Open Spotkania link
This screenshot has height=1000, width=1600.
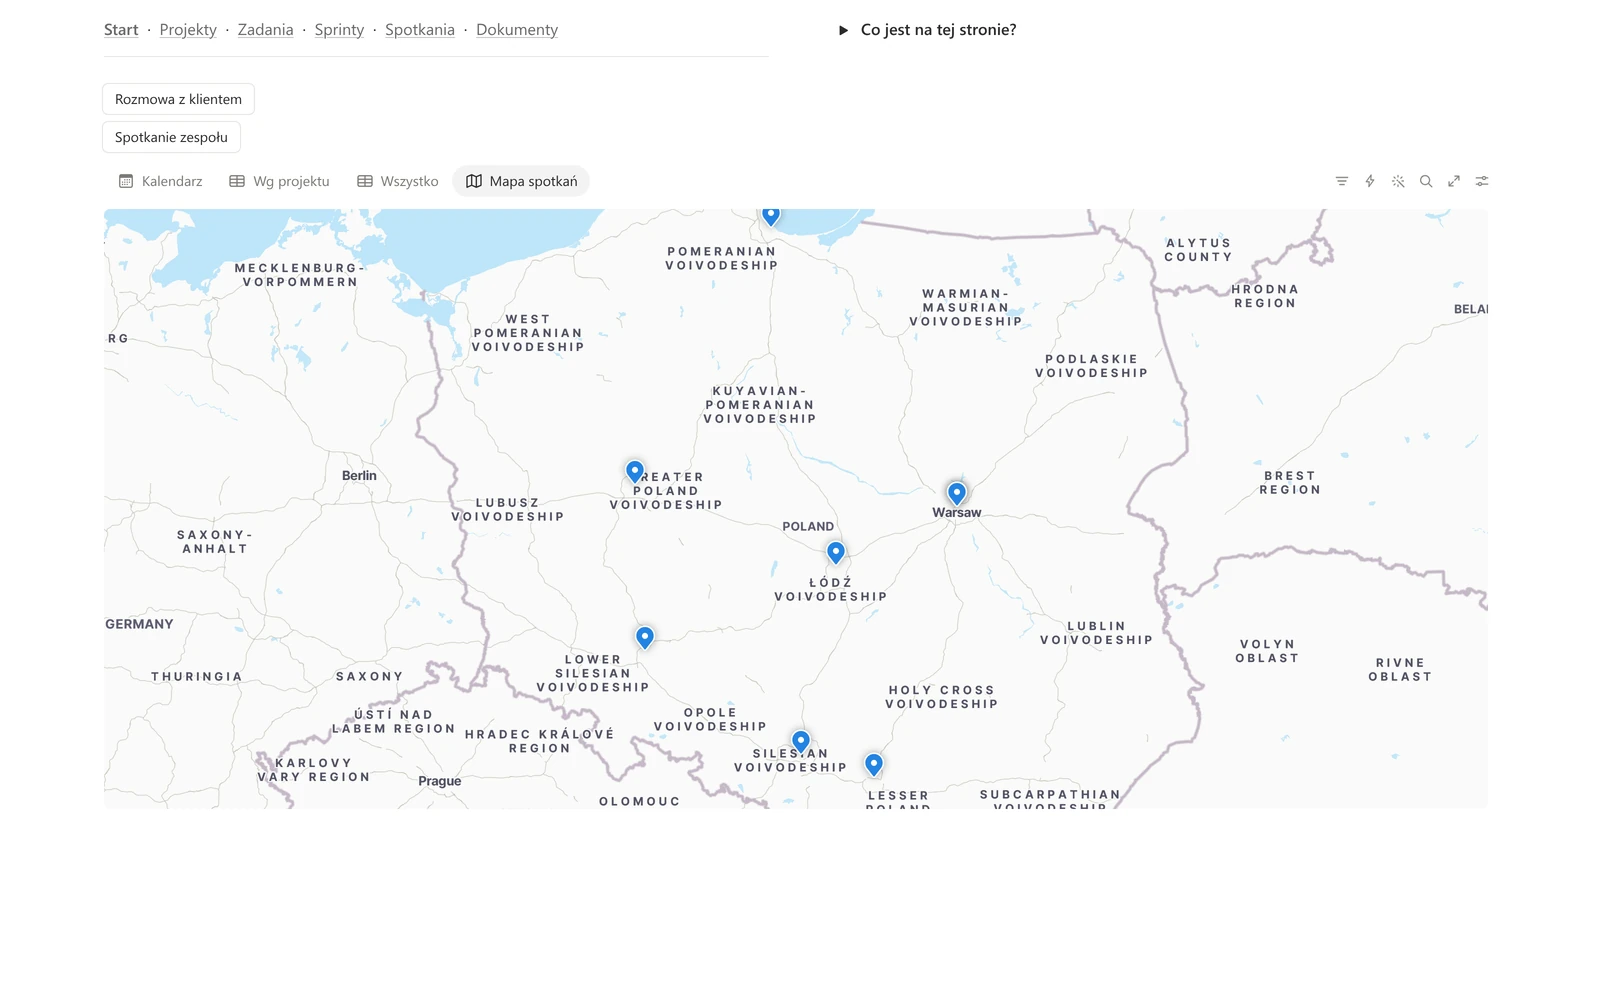[420, 30]
